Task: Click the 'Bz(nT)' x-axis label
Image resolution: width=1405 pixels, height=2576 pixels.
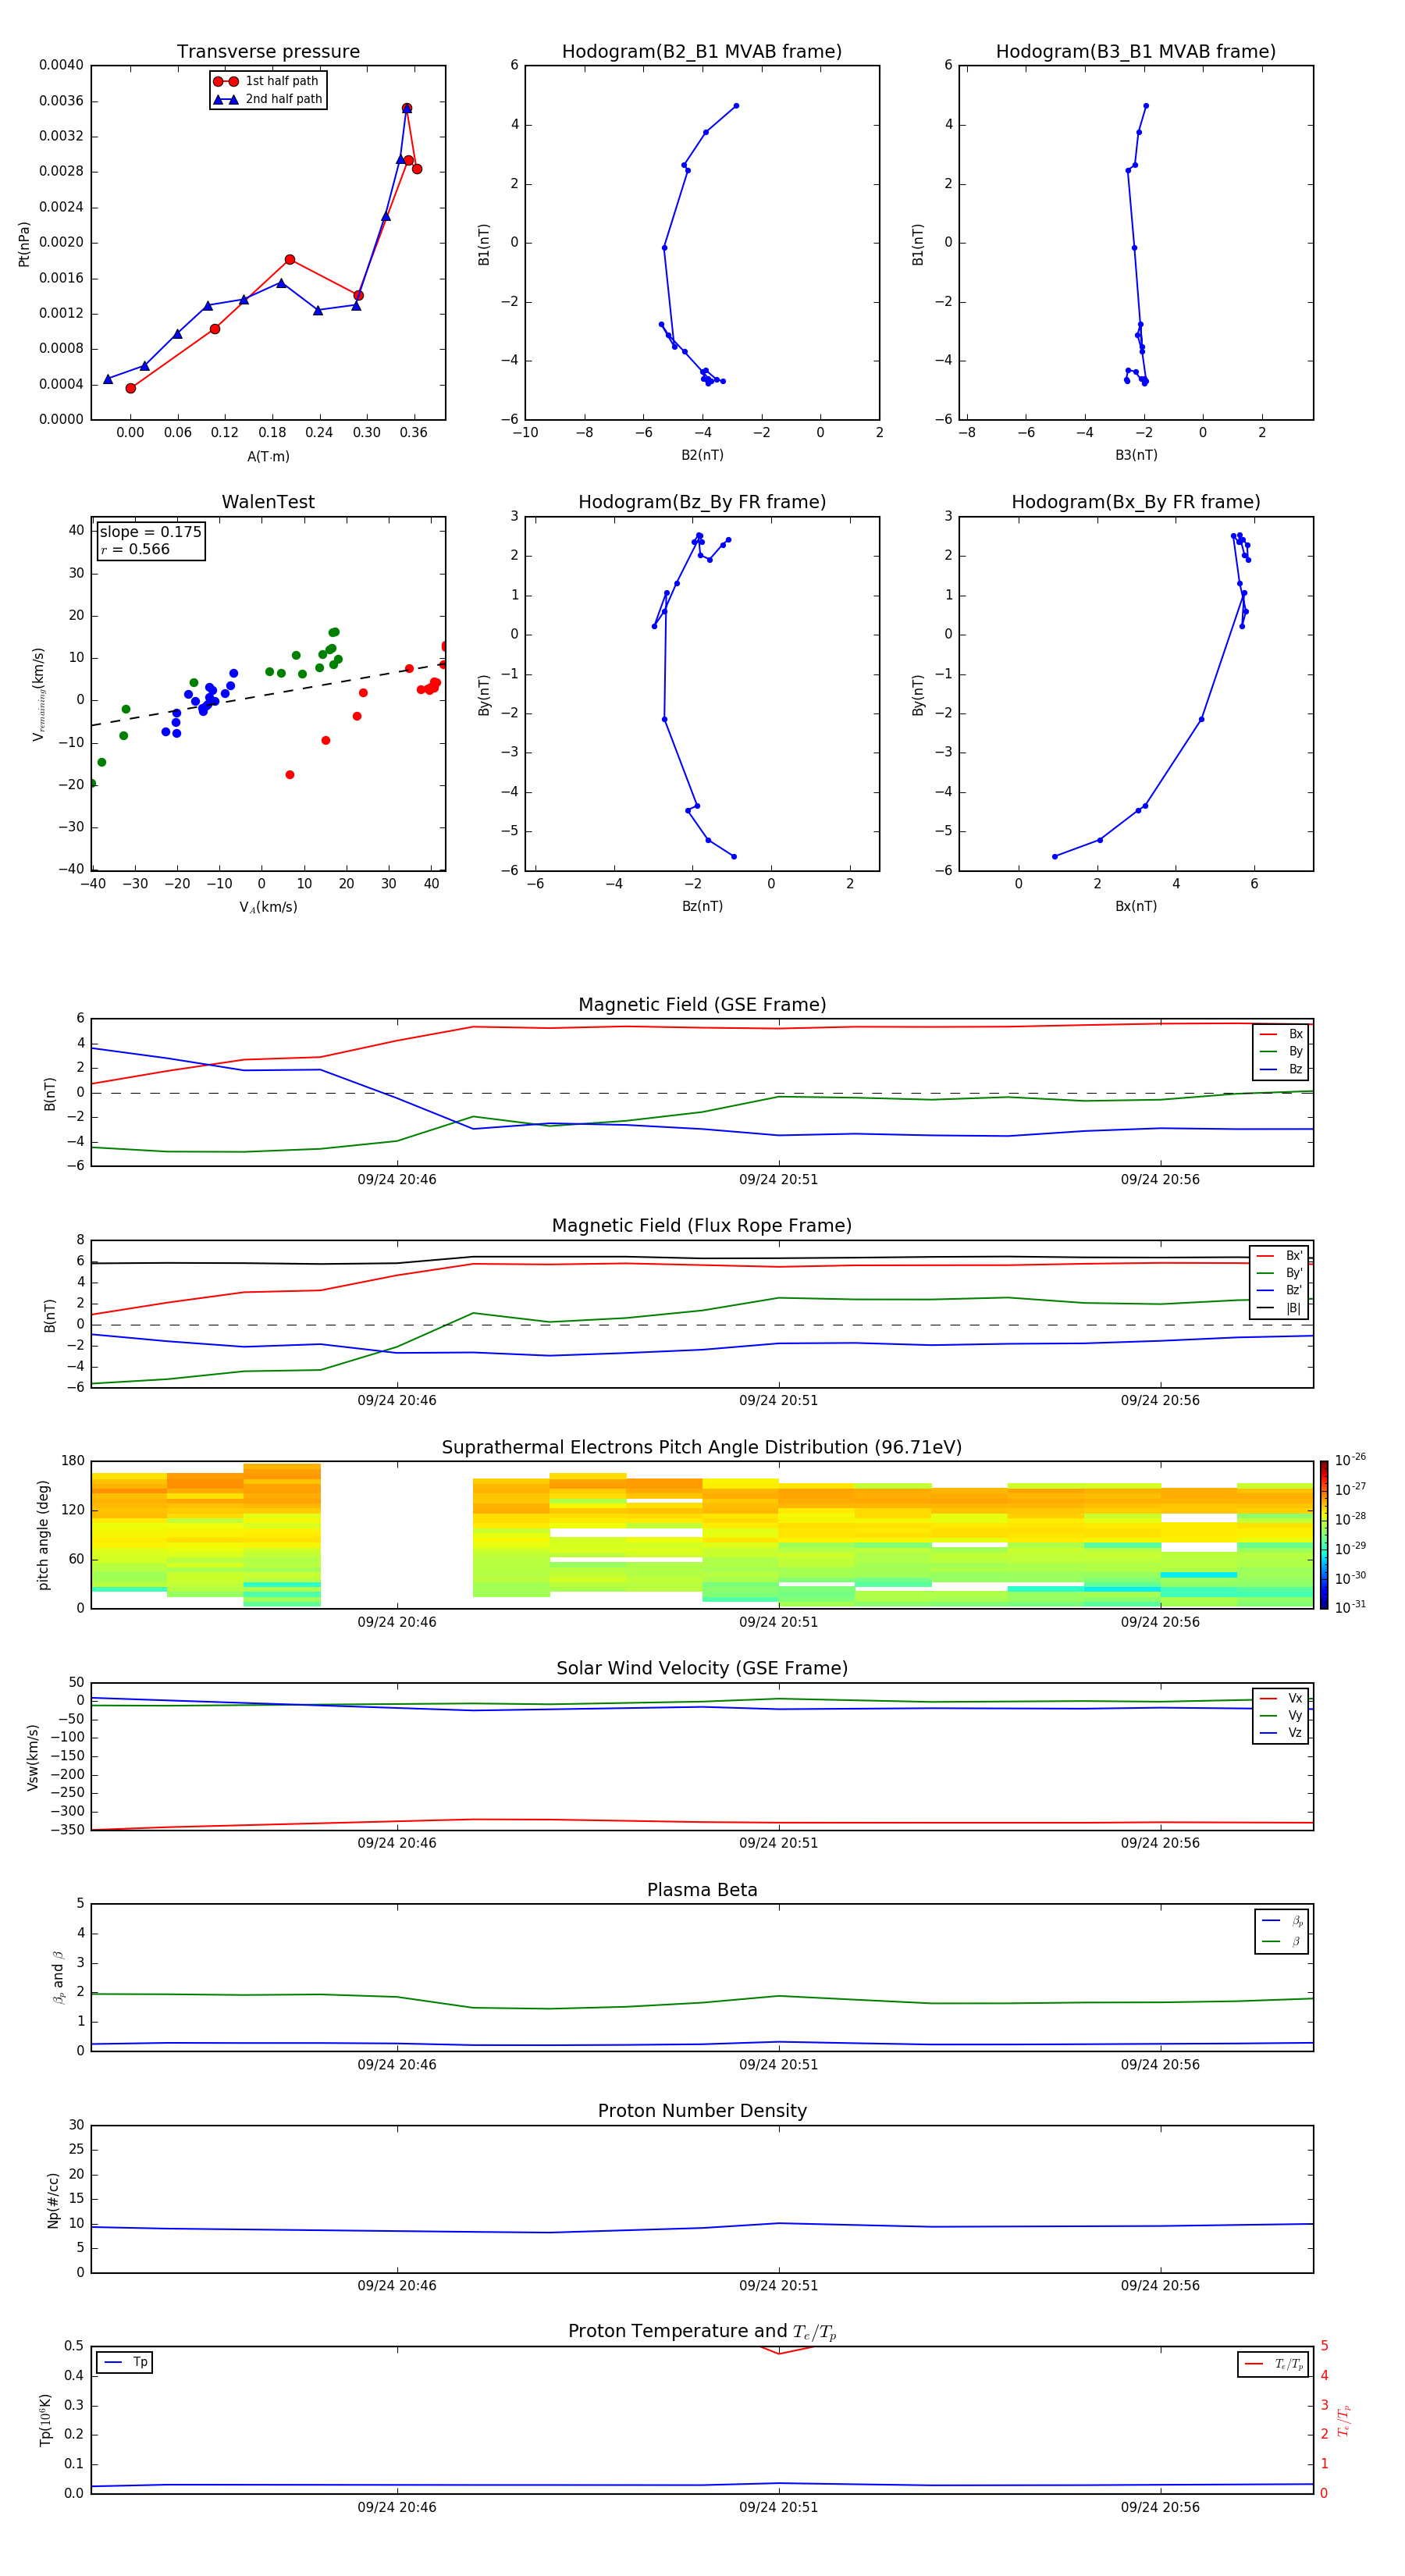Action: tap(702, 906)
